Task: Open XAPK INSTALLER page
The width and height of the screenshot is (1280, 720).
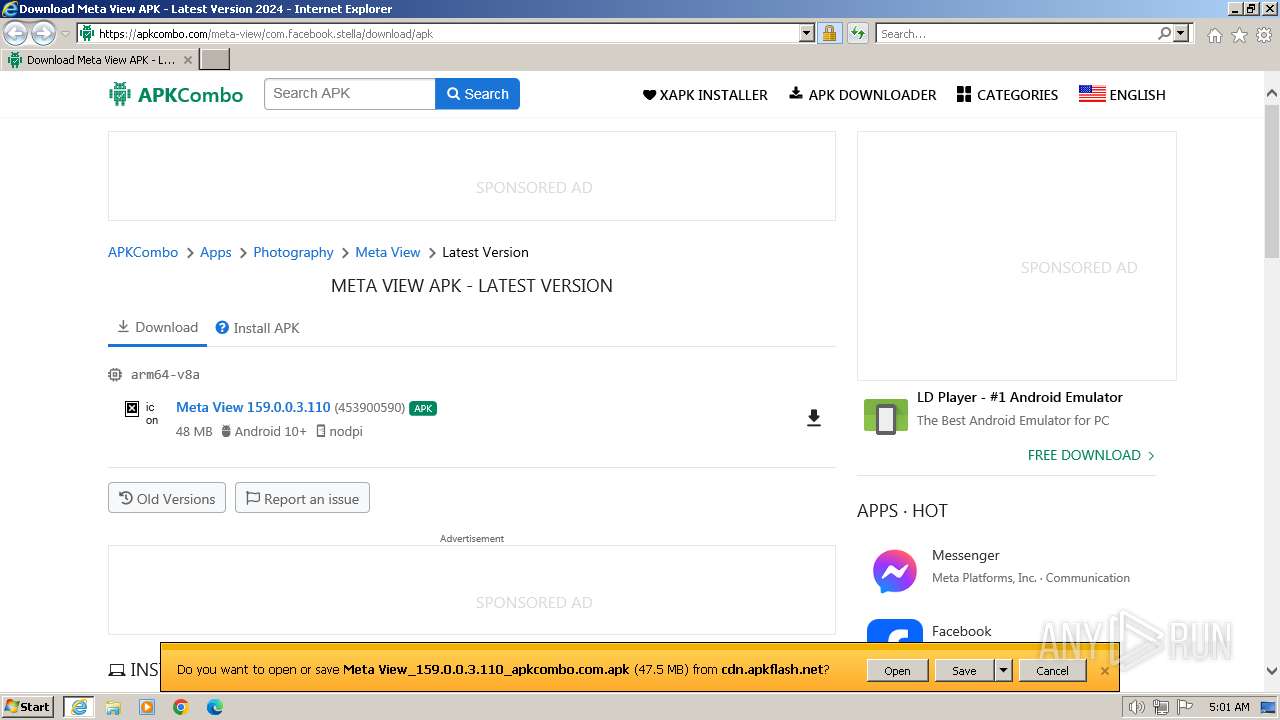Action: (x=705, y=95)
